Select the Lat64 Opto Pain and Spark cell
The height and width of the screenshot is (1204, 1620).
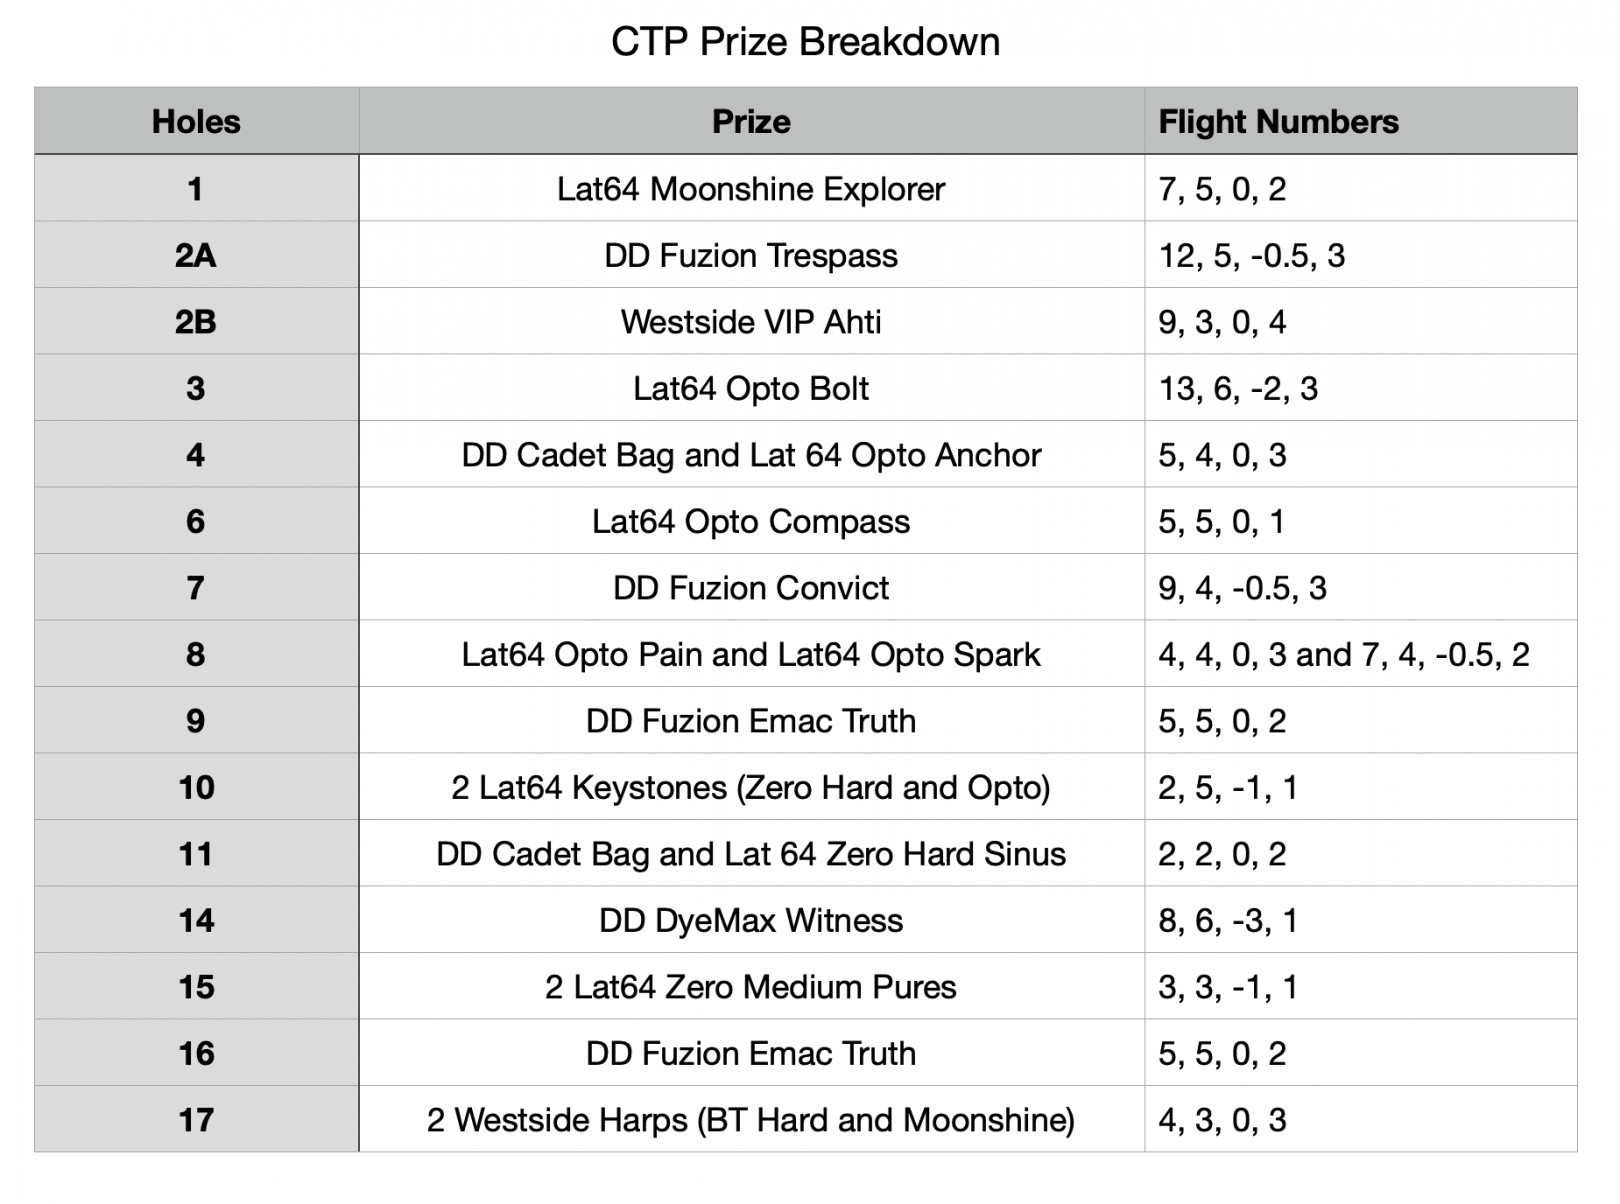point(751,655)
